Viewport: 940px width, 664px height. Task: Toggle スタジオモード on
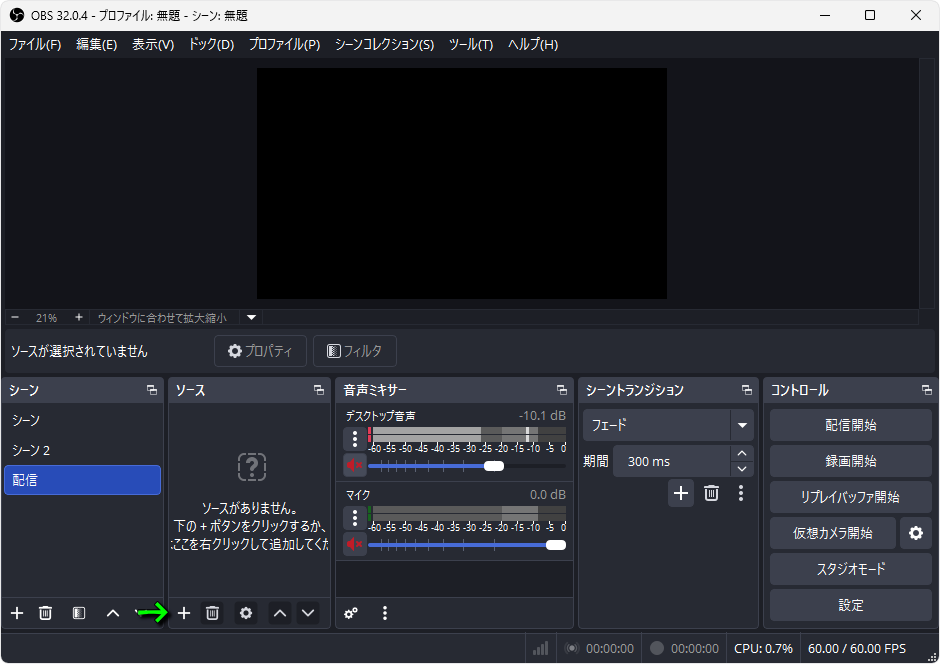tap(850, 569)
